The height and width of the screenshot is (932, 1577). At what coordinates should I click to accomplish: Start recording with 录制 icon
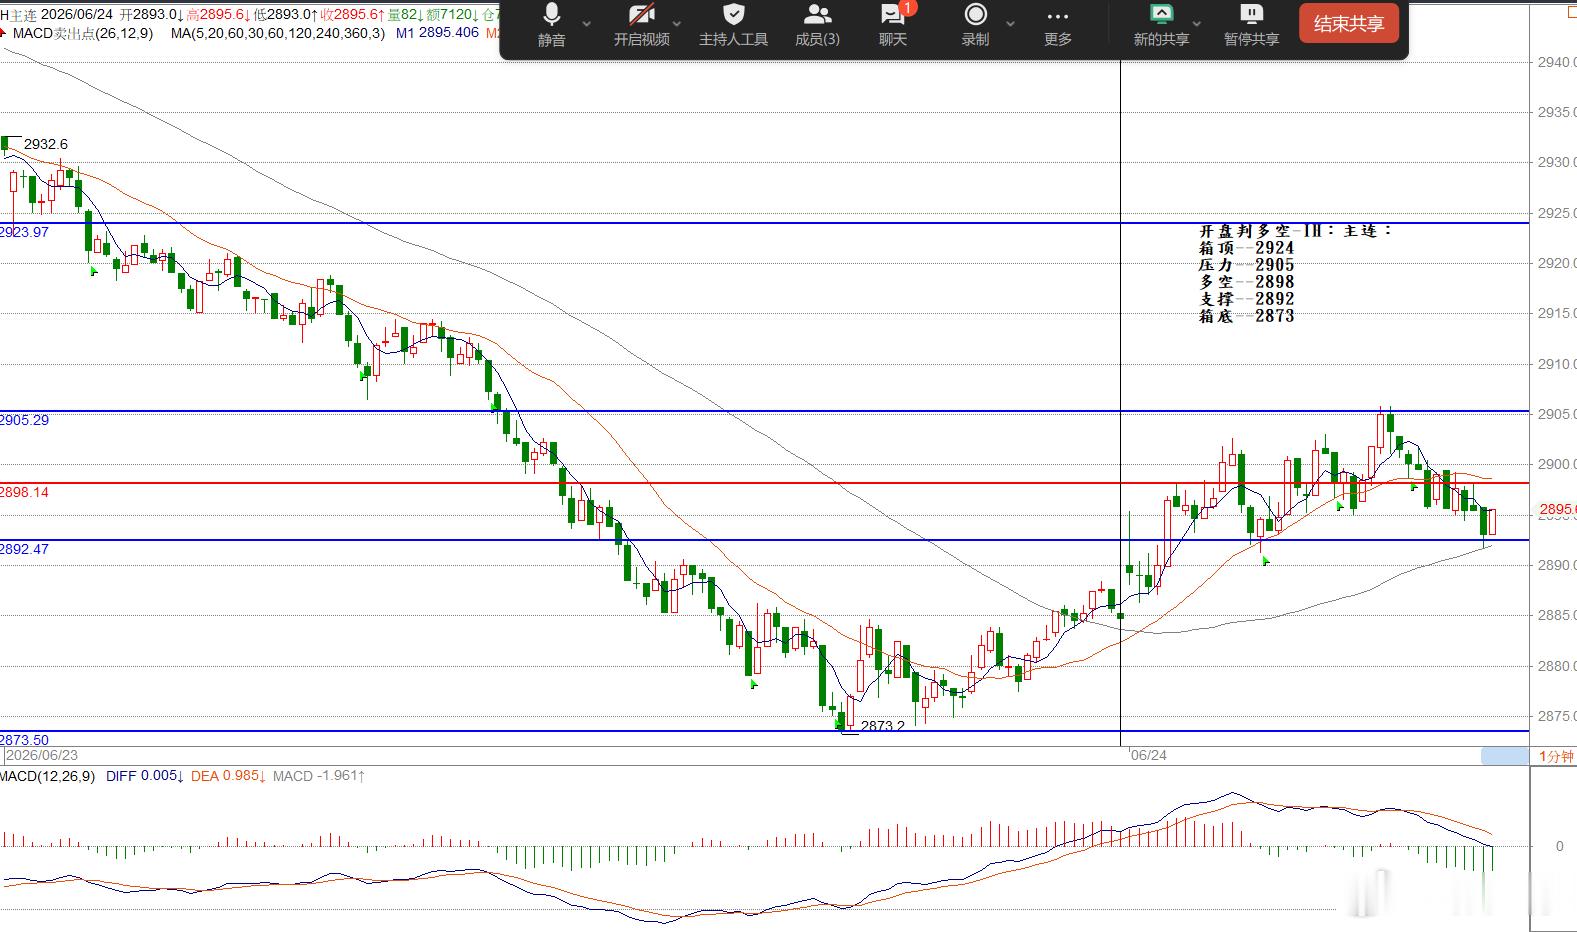tap(975, 26)
